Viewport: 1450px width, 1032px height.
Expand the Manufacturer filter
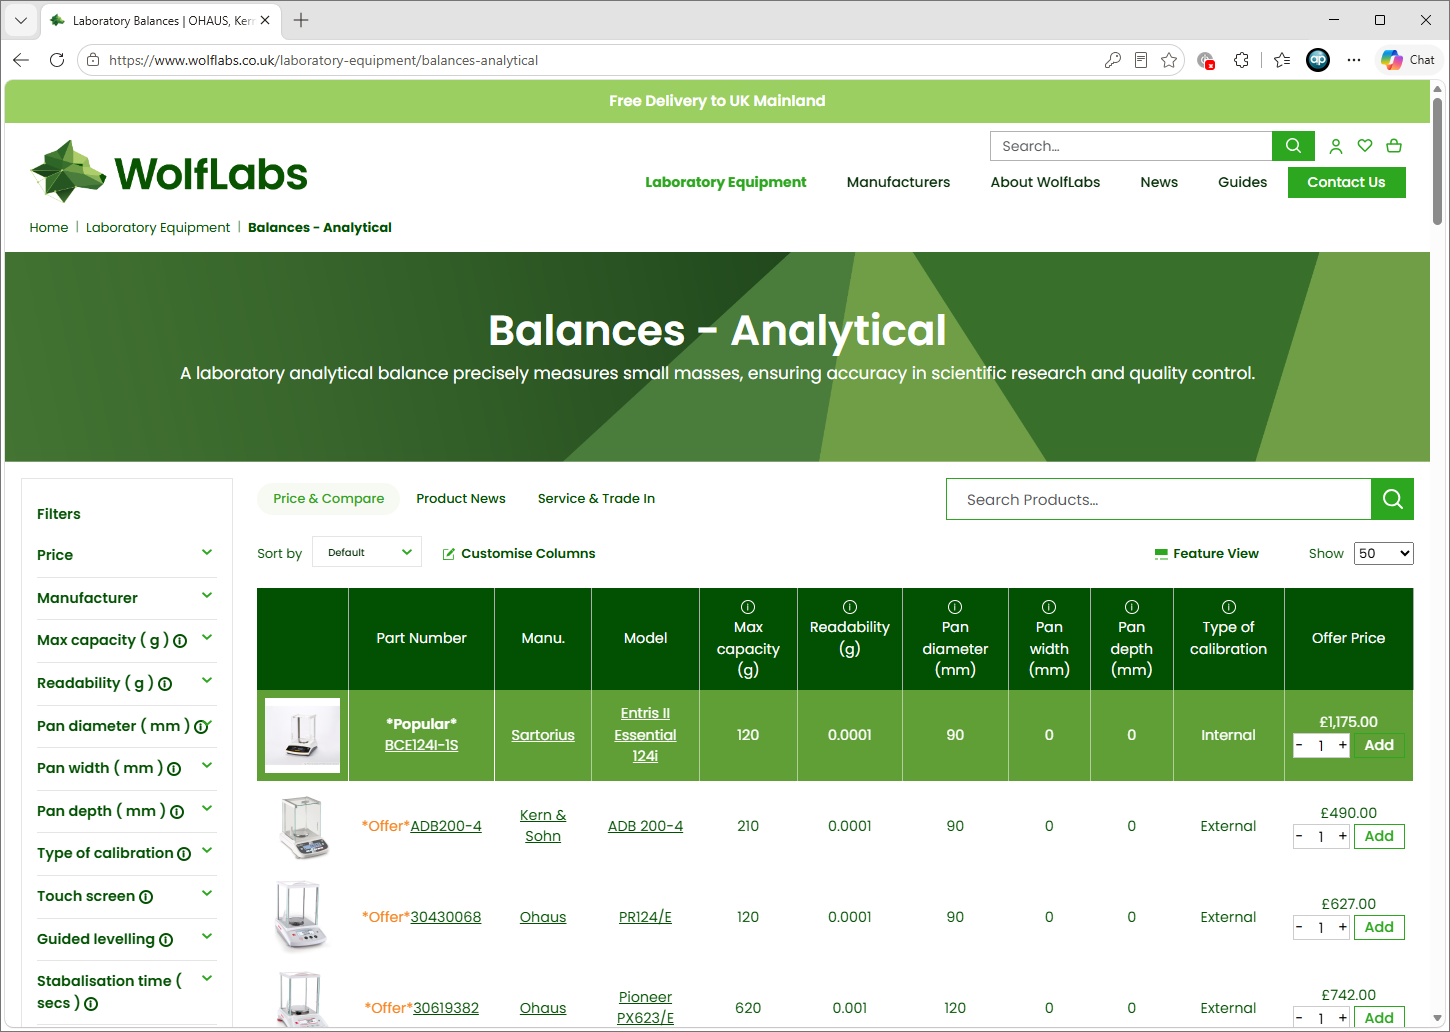(125, 598)
